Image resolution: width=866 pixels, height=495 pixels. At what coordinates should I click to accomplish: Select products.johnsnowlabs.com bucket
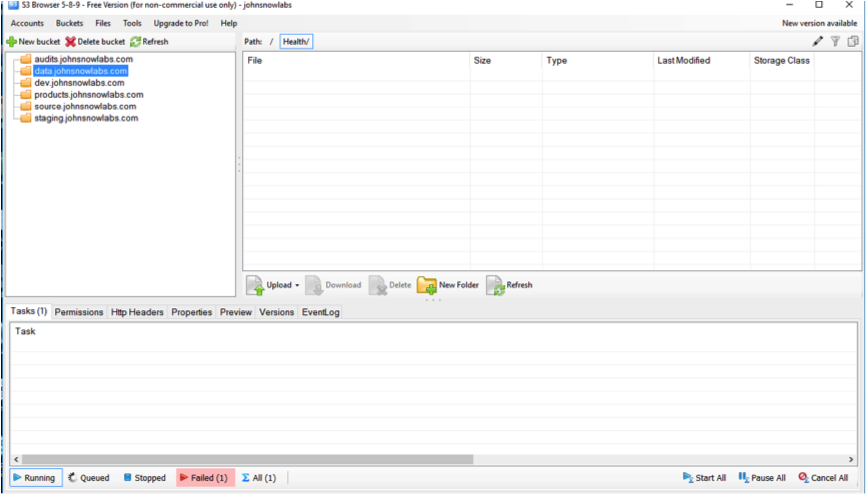(88, 94)
